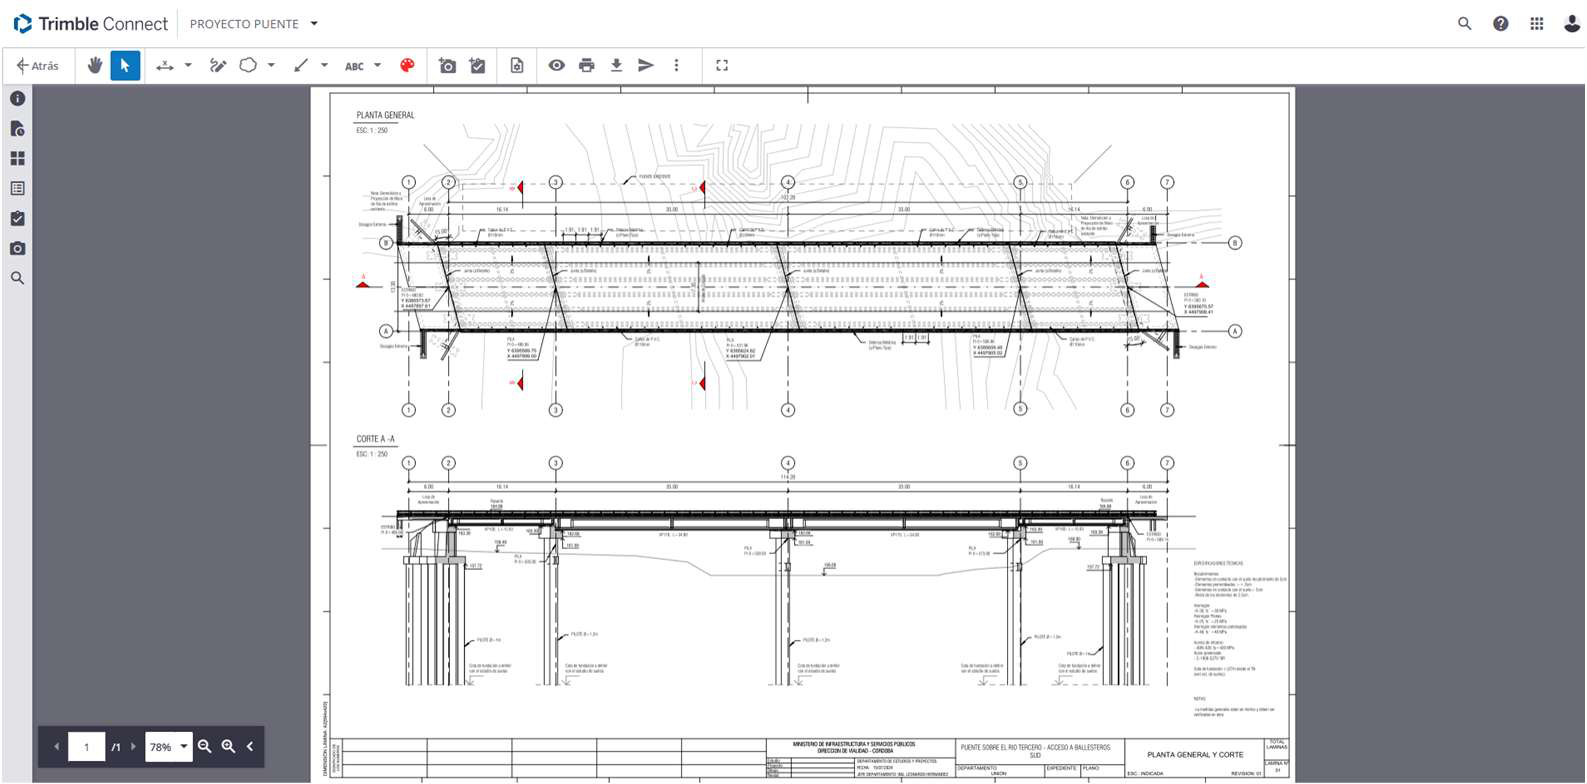Click the PLANTA GENERAL Y CORTE title block
This screenshot has width=1587, height=784.
[x=1195, y=755]
